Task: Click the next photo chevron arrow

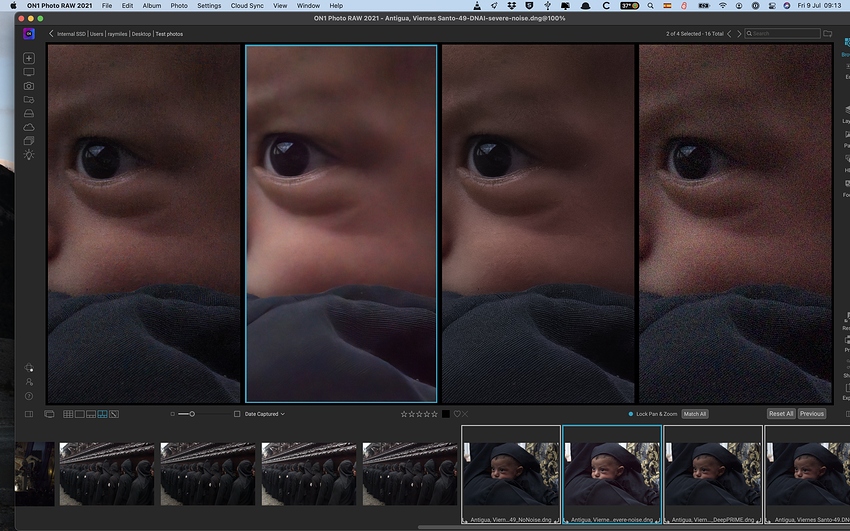Action: click(x=740, y=34)
